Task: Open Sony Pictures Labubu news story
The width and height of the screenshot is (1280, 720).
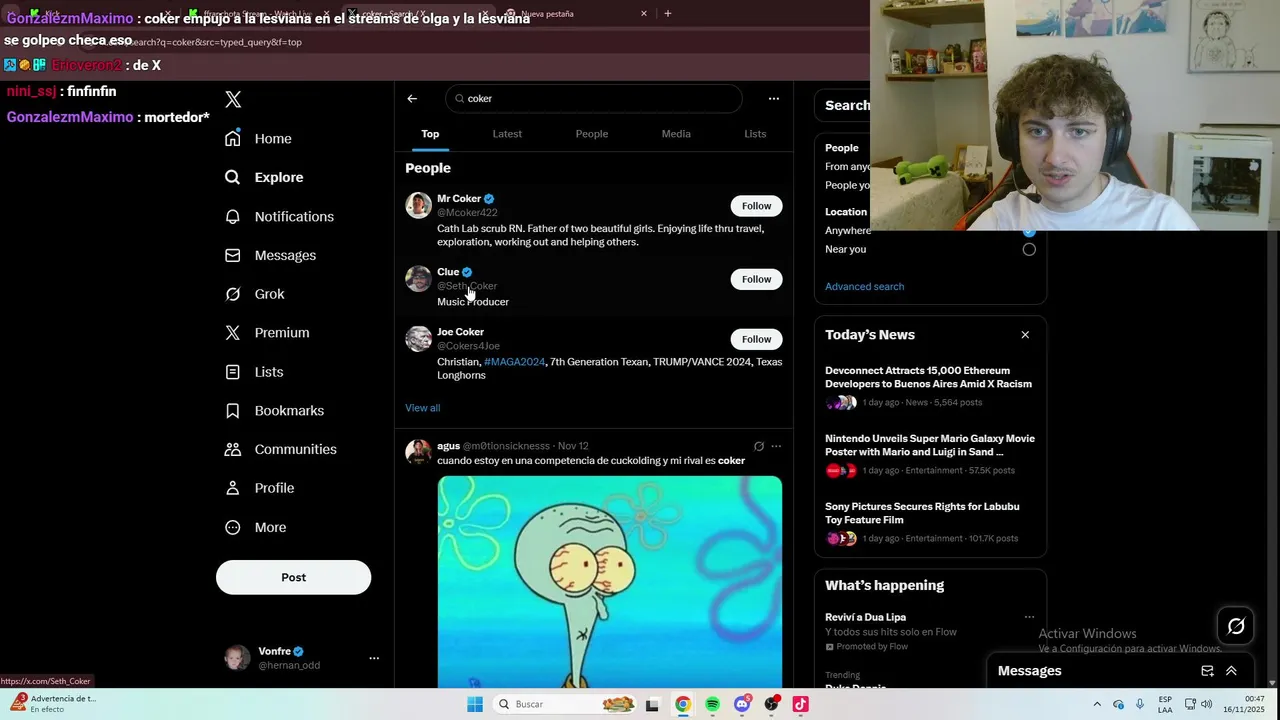Action: [x=930, y=522]
